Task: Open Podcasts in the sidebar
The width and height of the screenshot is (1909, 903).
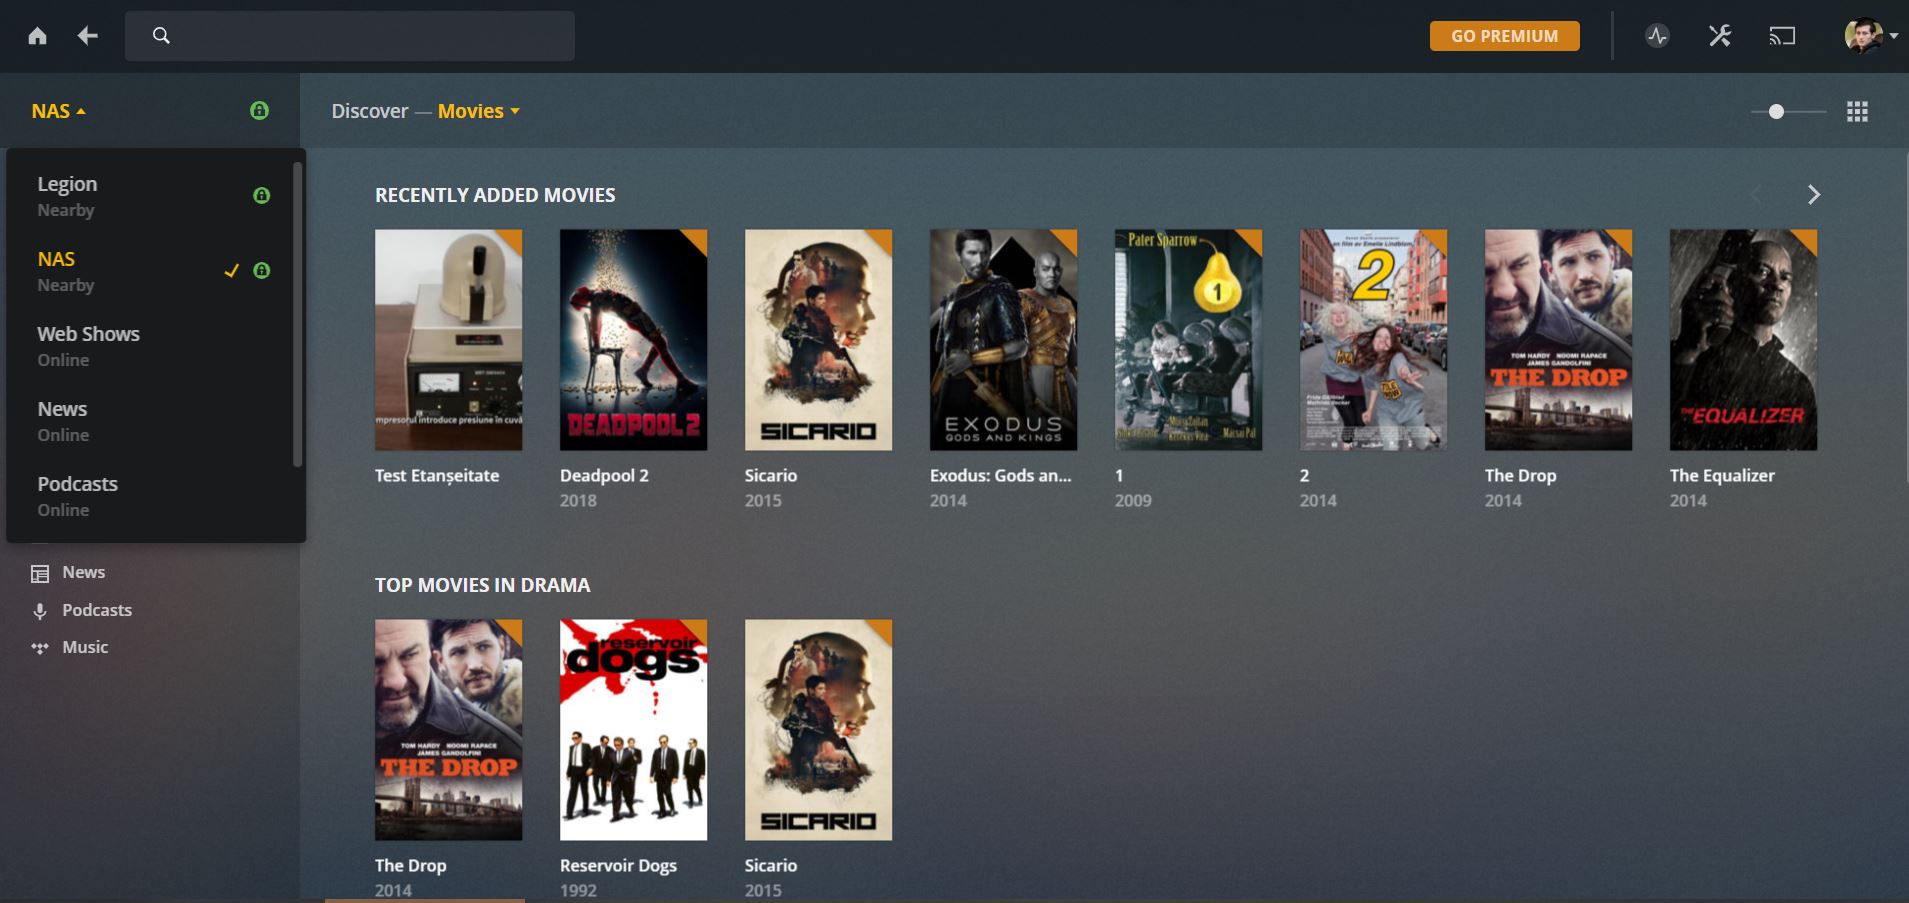Action: tap(97, 610)
